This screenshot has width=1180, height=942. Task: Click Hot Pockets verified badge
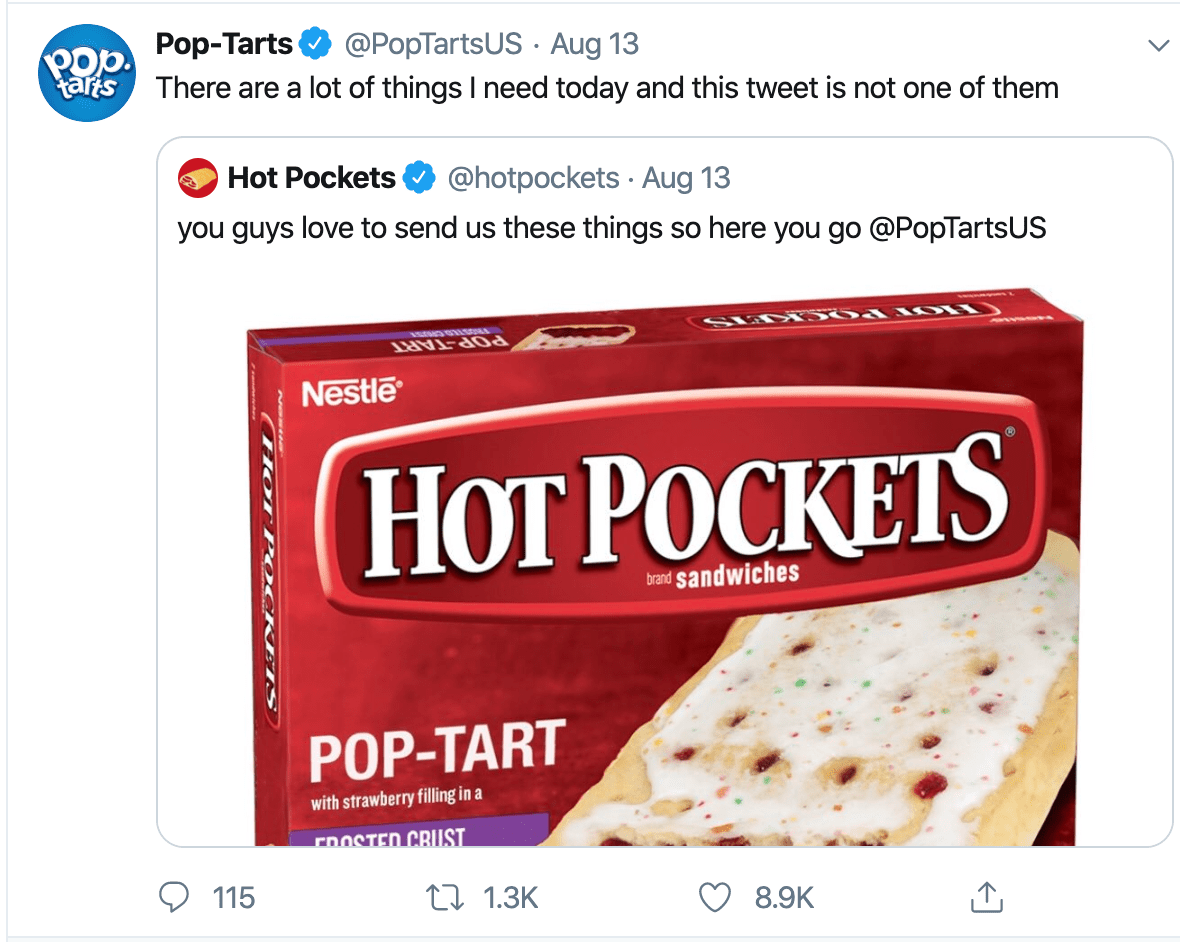pos(419,177)
